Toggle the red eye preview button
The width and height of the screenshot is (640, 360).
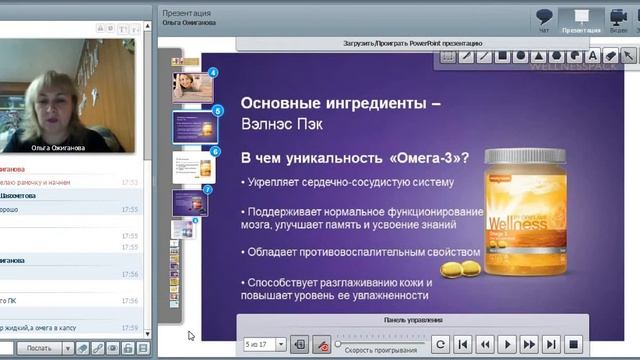coord(322,345)
